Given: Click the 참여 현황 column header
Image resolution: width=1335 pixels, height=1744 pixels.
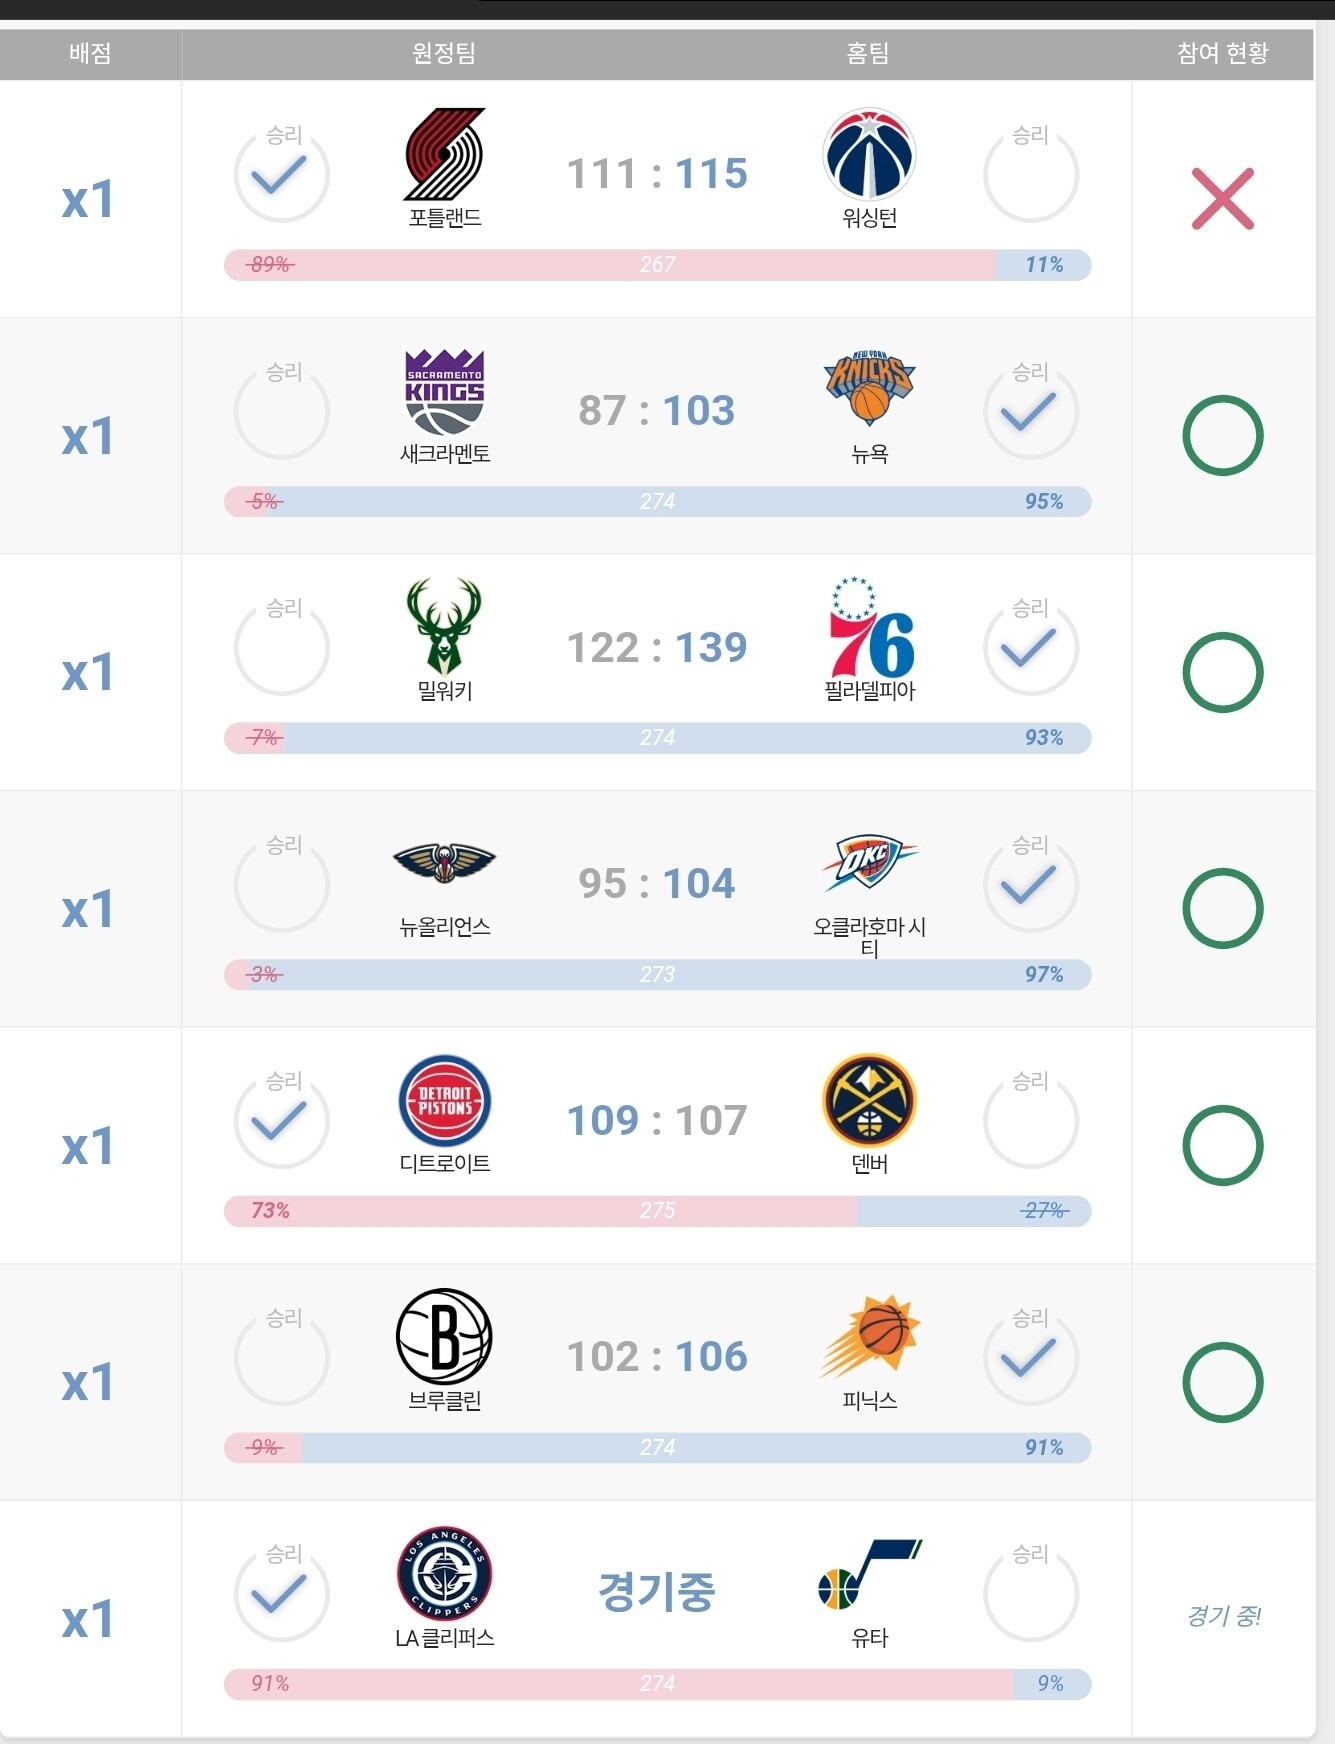Looking at the screenshot, I should pyautogui.click(x=1222, y=53).
